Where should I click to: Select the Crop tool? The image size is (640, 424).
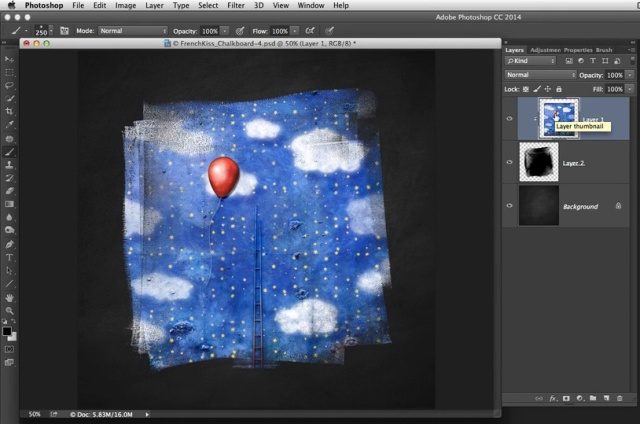pyautogui.click(x=10, y=111)
